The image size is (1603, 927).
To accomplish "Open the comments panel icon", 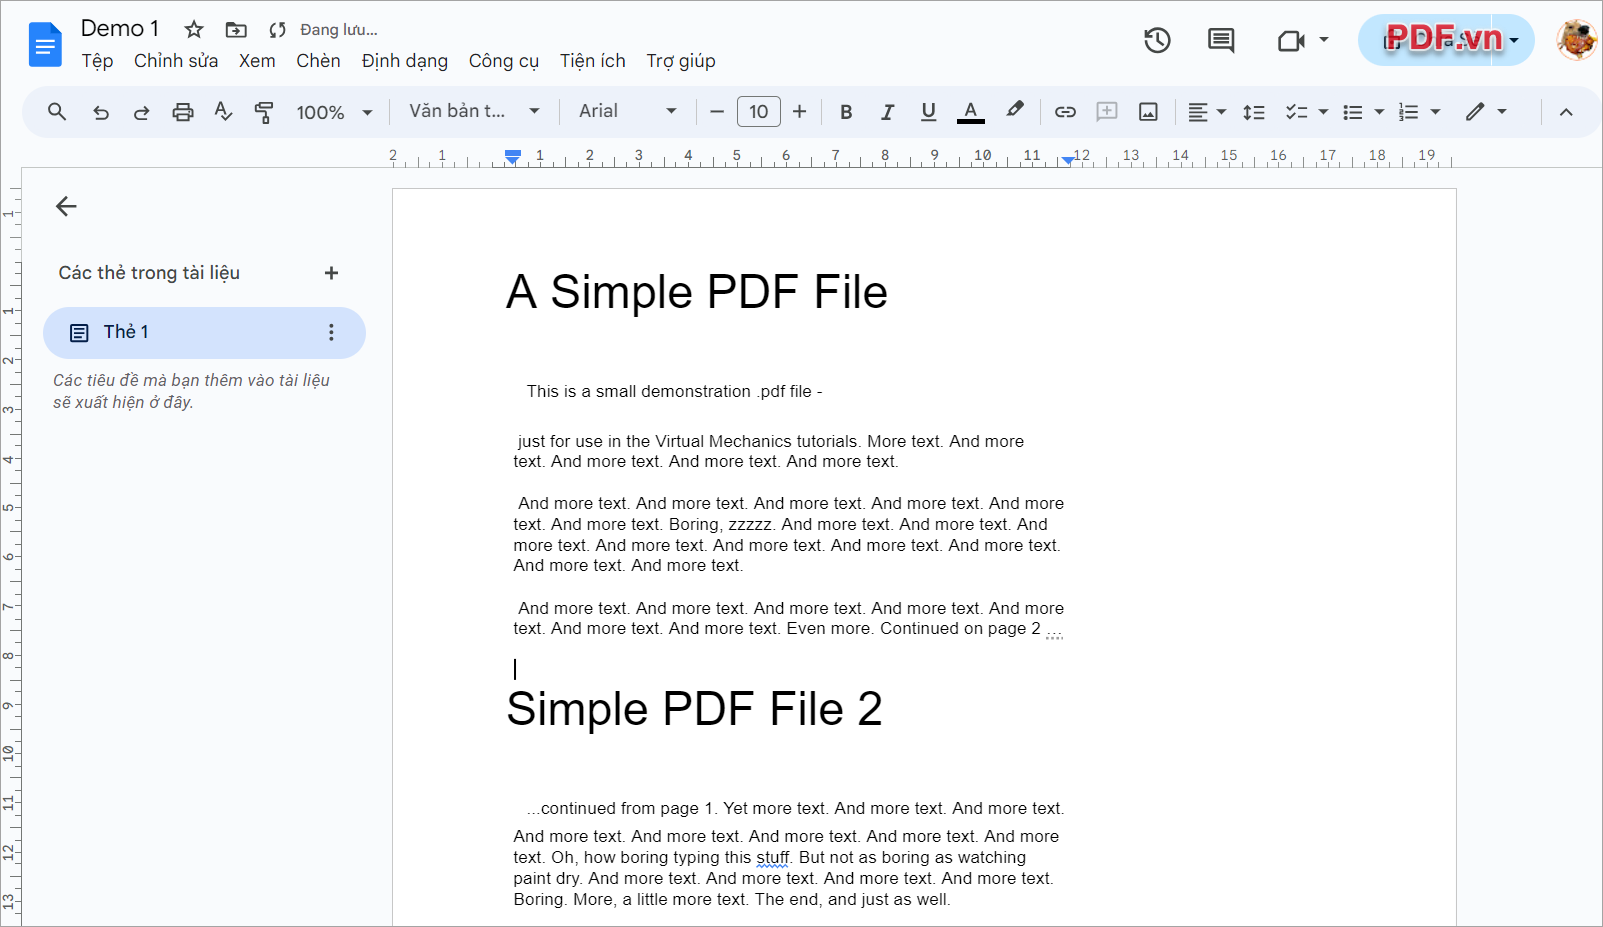I will [x=1221, y=40].
